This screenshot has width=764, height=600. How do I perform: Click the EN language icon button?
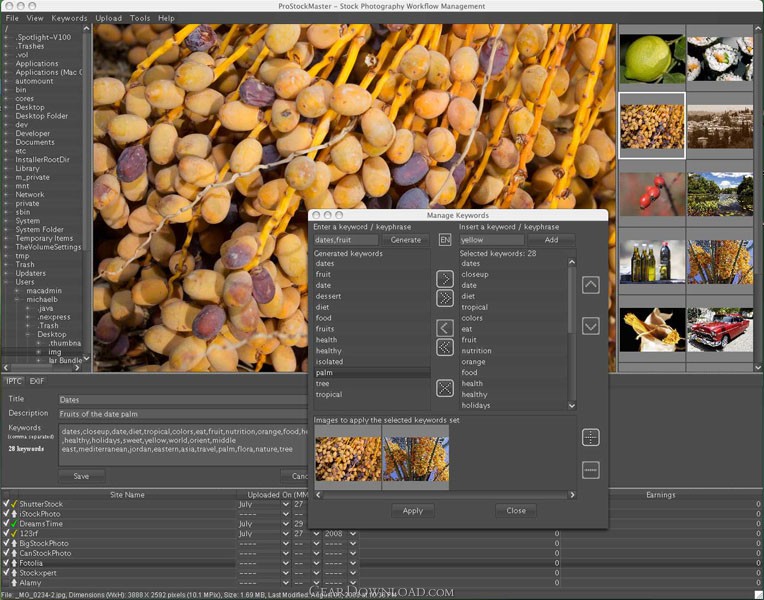[445, 240]
